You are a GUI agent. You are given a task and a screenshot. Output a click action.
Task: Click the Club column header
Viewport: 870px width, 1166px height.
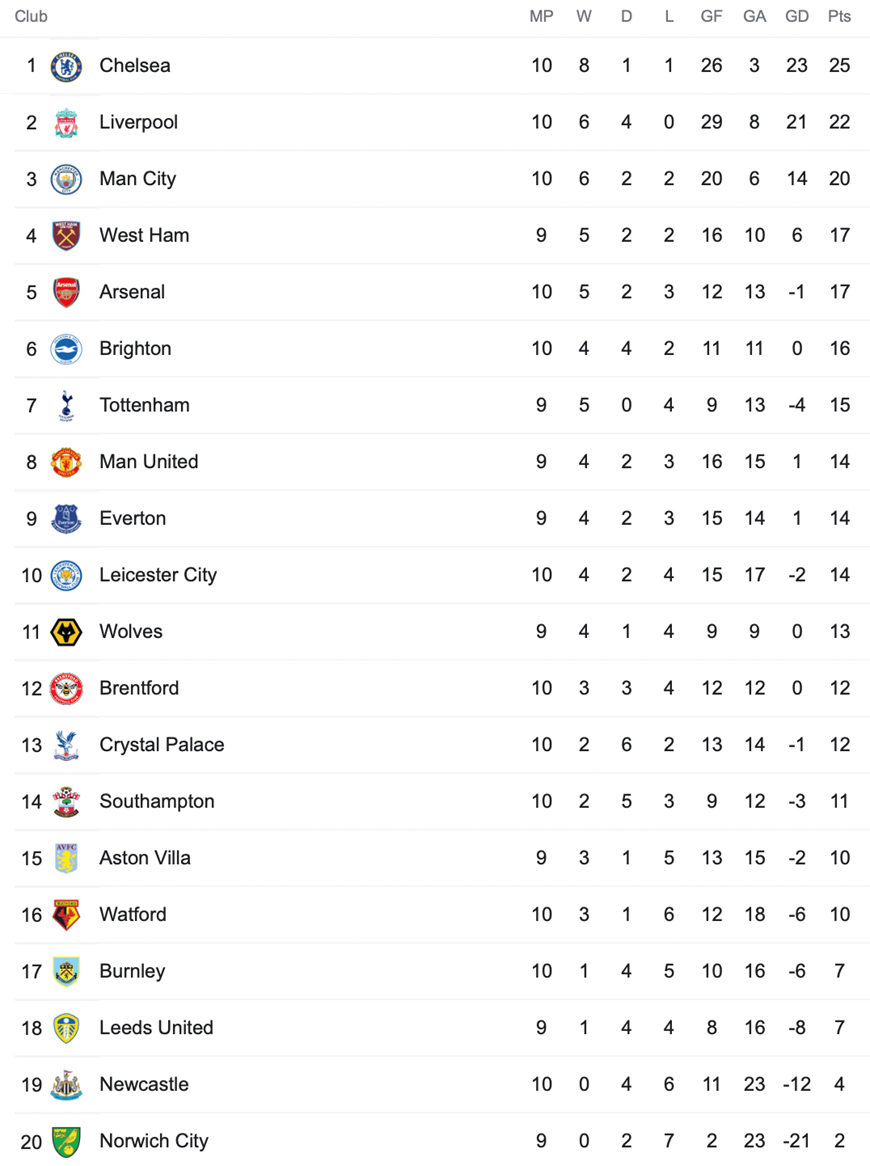coord(31,16)
